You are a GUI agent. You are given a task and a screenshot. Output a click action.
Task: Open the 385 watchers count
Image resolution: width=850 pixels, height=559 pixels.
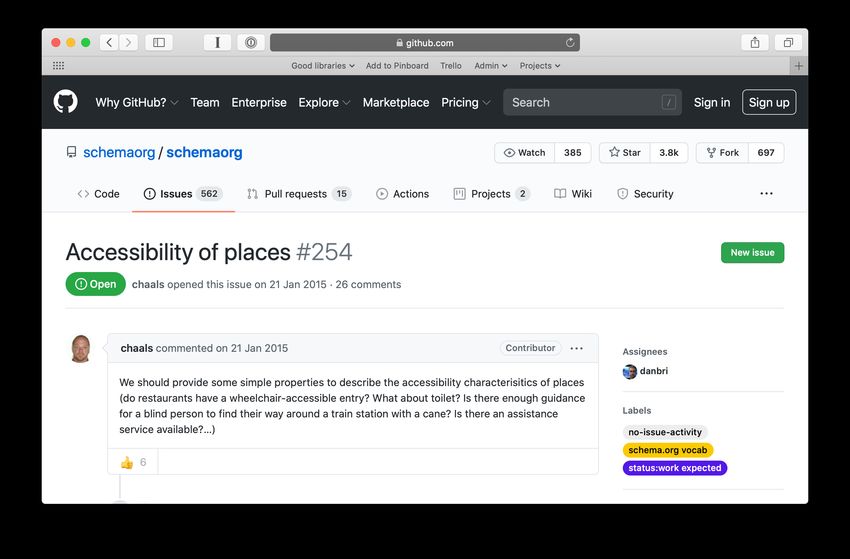click(572, 153)
